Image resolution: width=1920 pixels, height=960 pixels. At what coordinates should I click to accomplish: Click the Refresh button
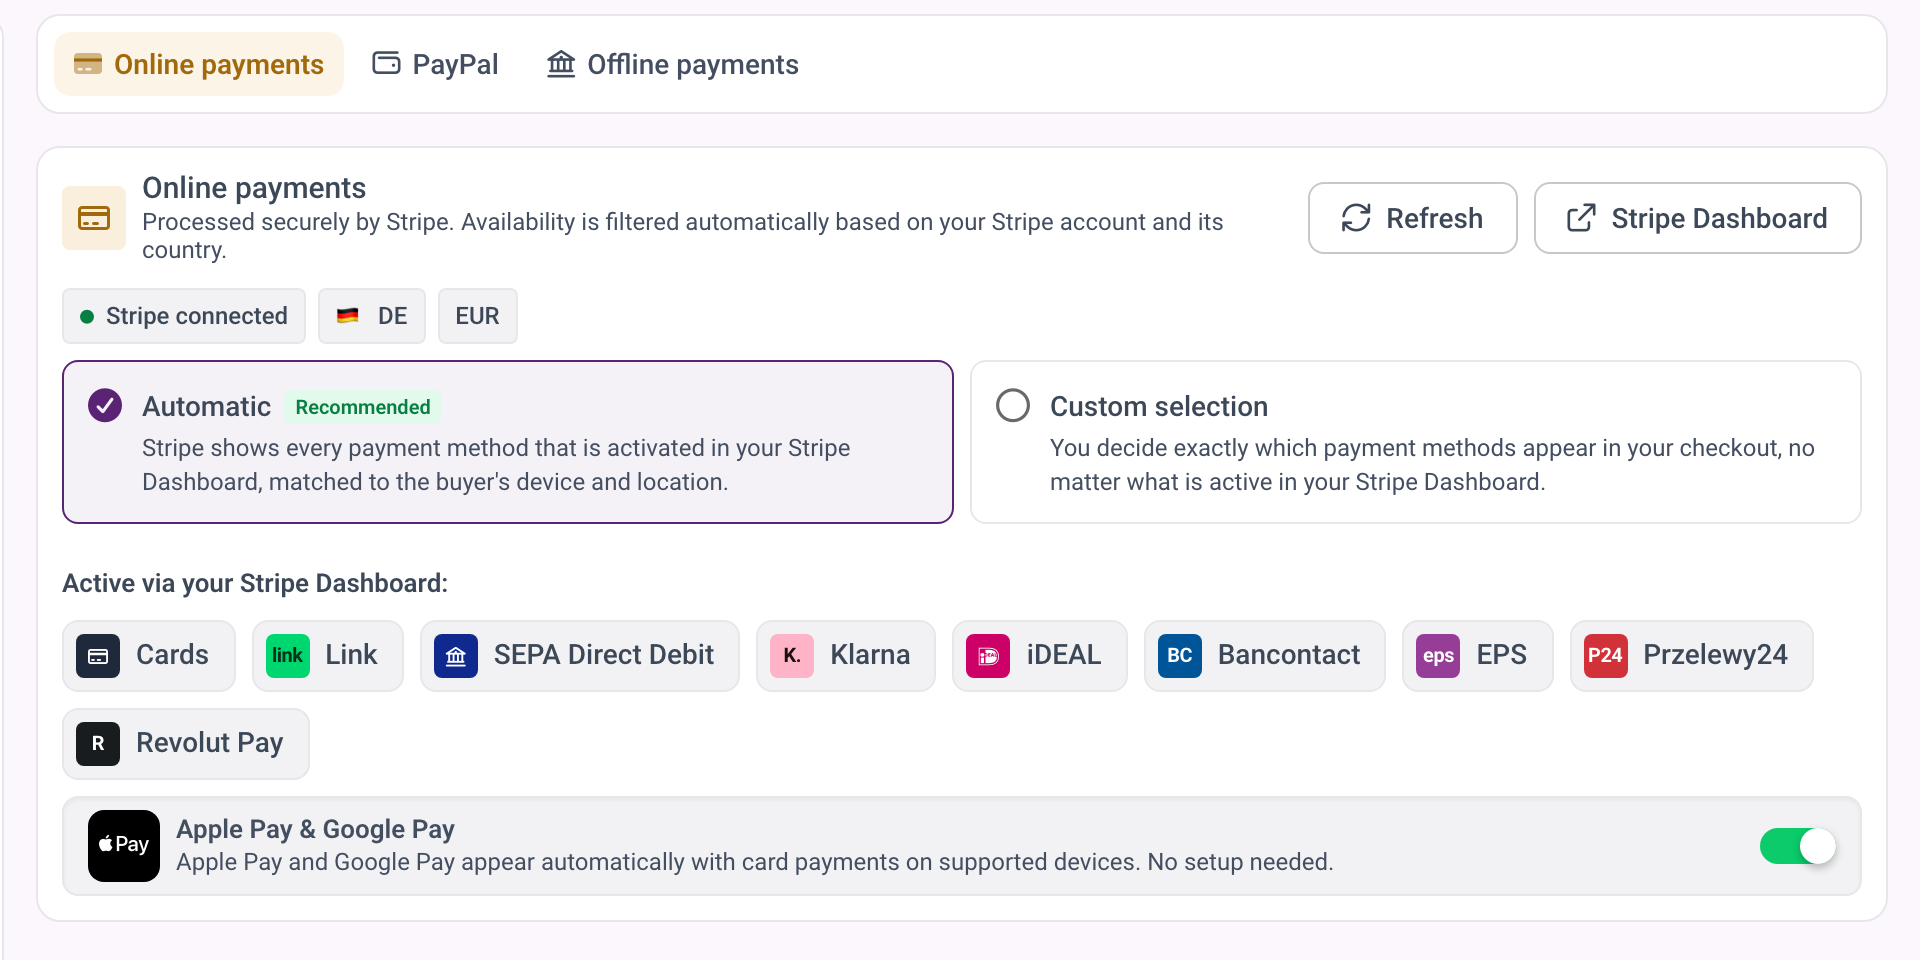point(1412,218)
